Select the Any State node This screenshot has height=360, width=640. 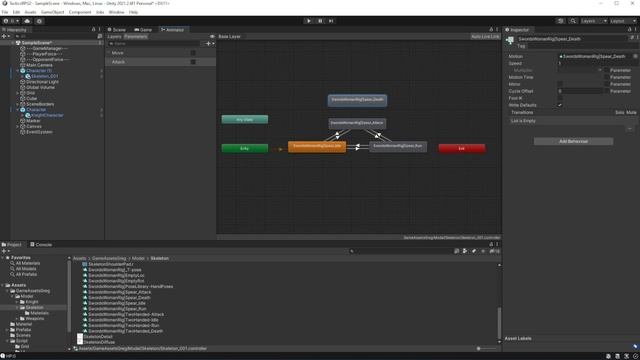[x=245, y=120]
